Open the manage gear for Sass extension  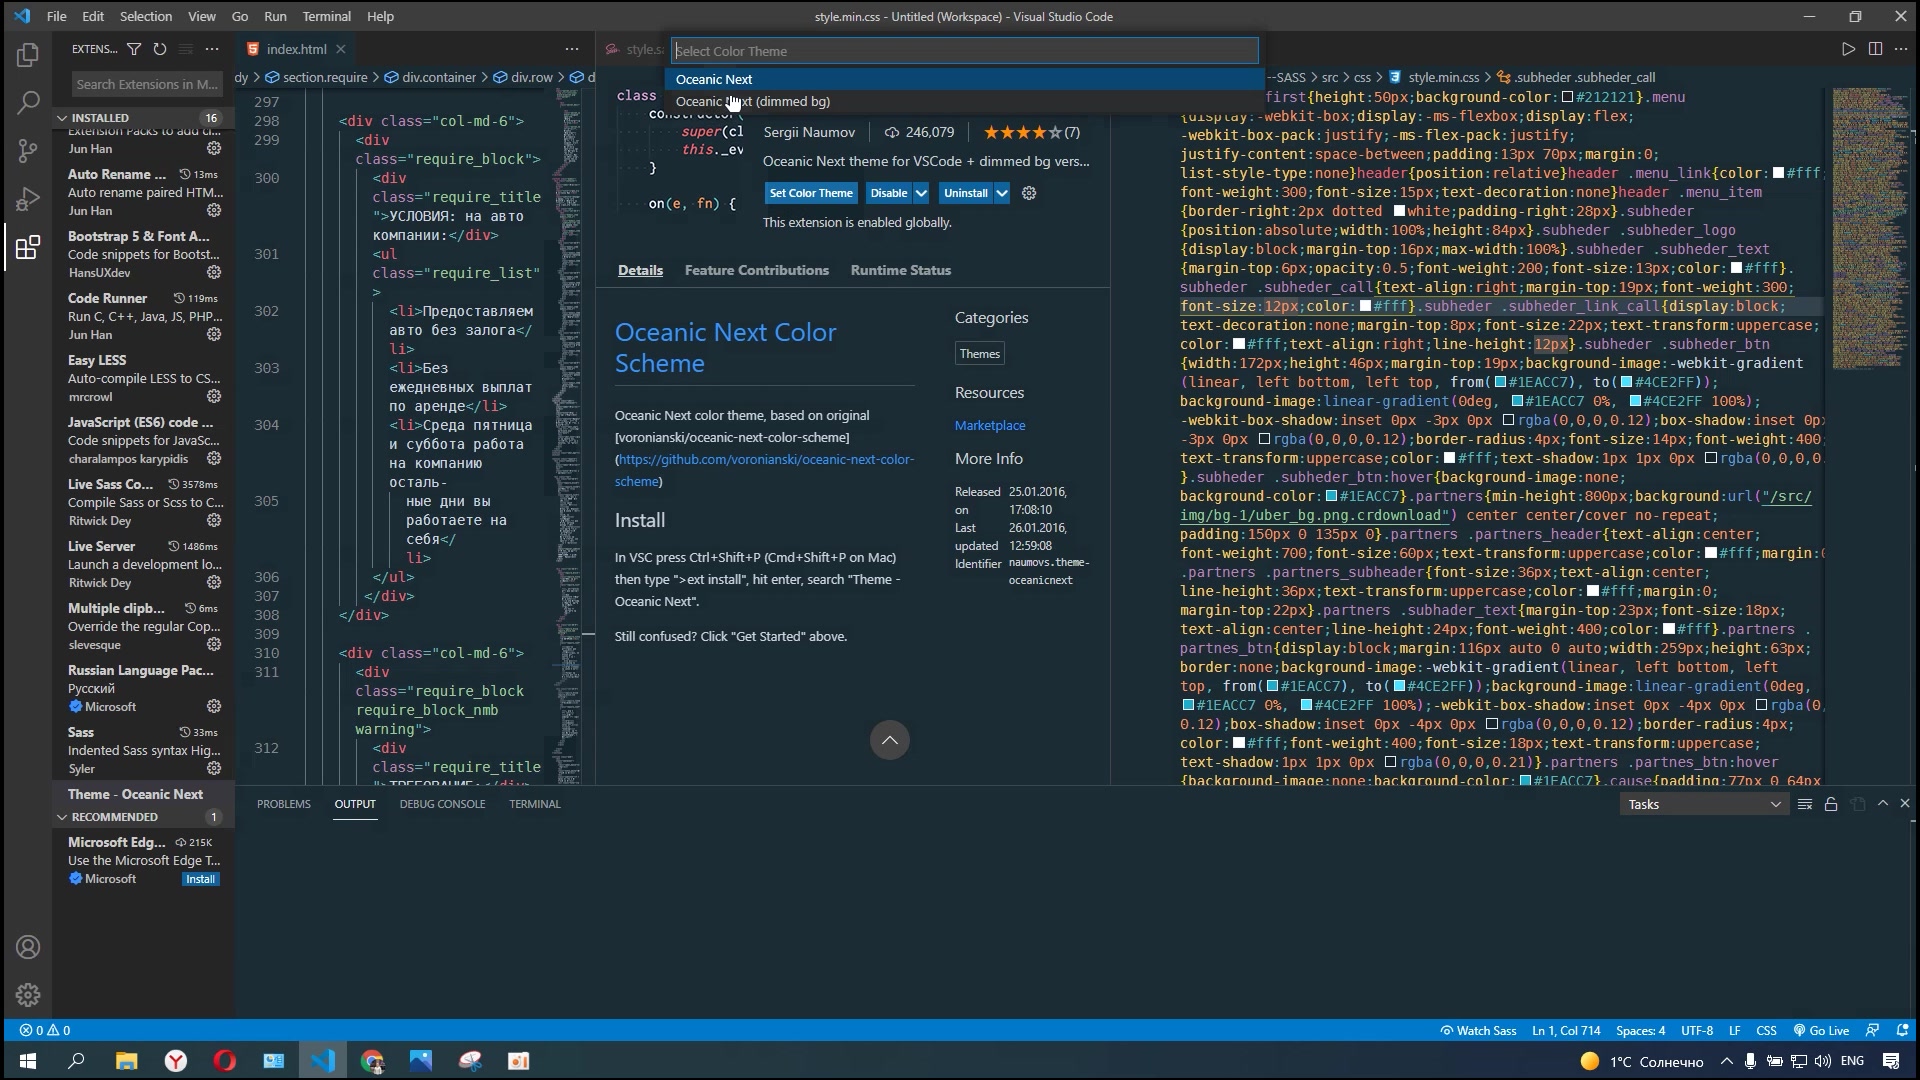[214, 768]
